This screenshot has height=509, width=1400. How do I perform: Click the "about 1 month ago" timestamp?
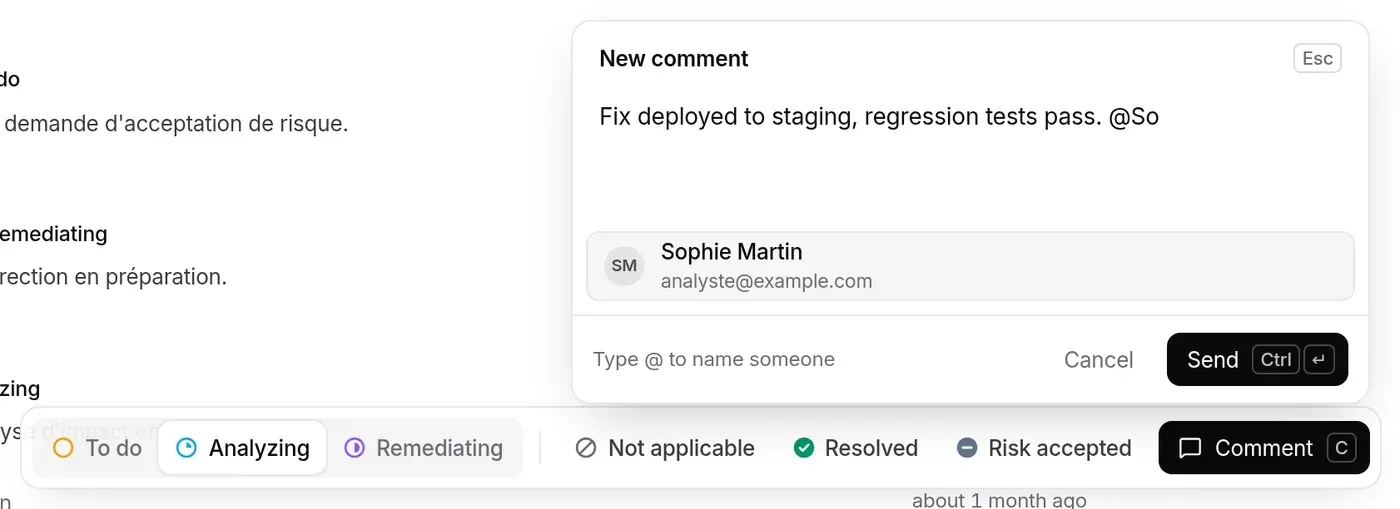(999, 500)
